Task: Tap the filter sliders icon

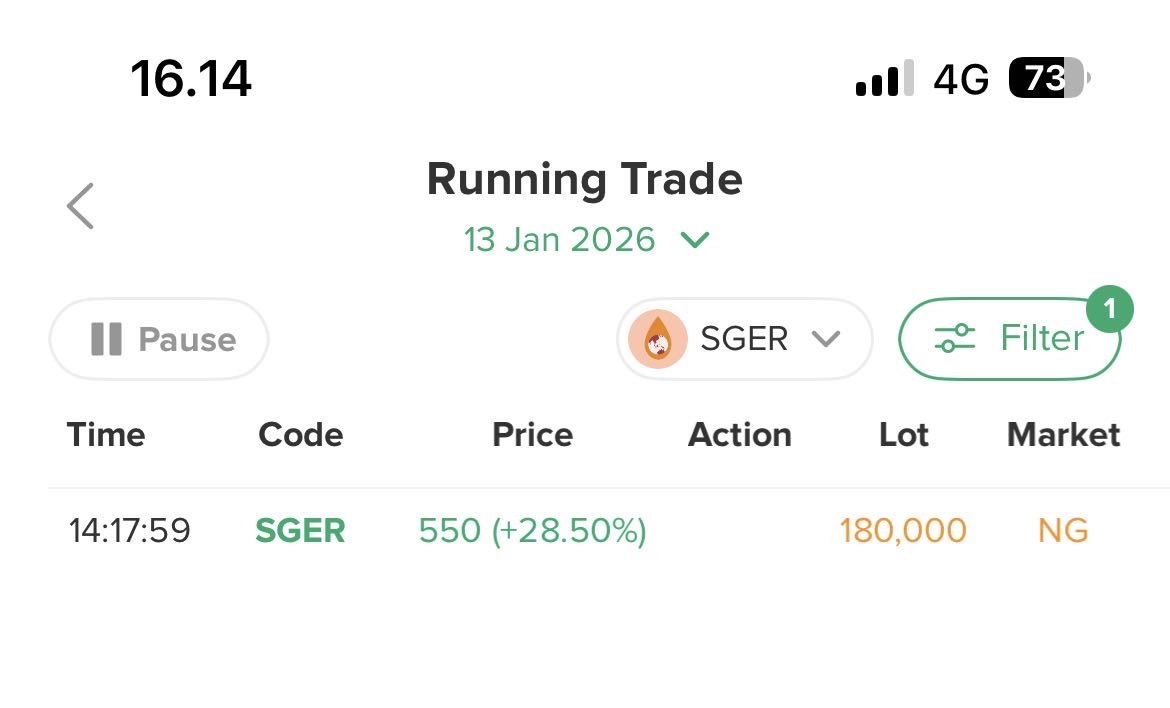Action: click(955, 338)
